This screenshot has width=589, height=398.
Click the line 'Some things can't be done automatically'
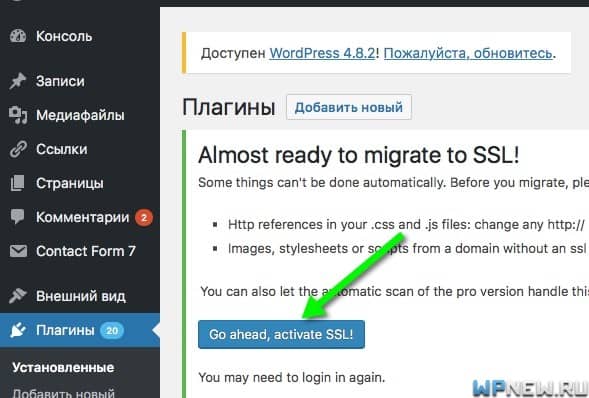tap(393, 182)
